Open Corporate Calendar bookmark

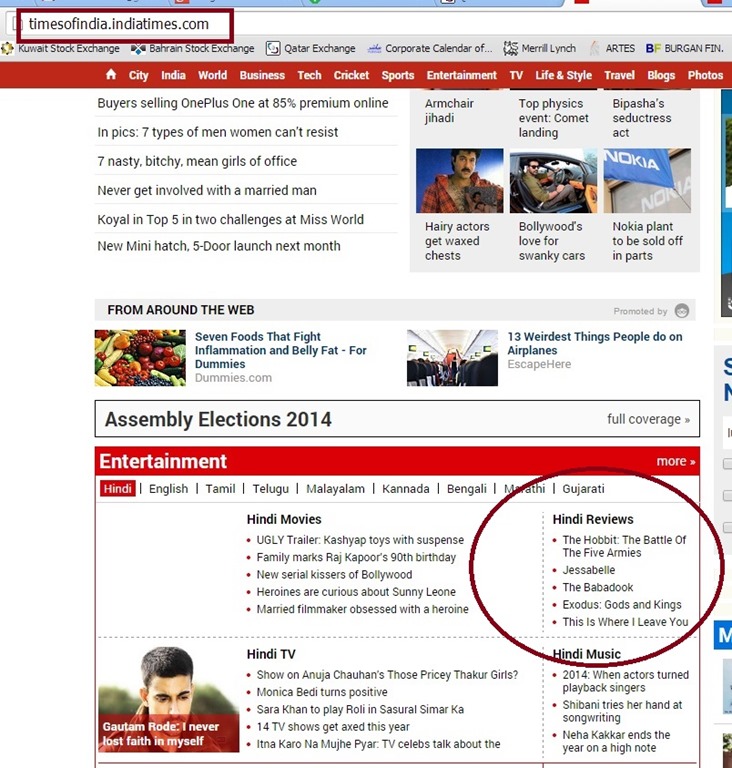coord(430,48)
